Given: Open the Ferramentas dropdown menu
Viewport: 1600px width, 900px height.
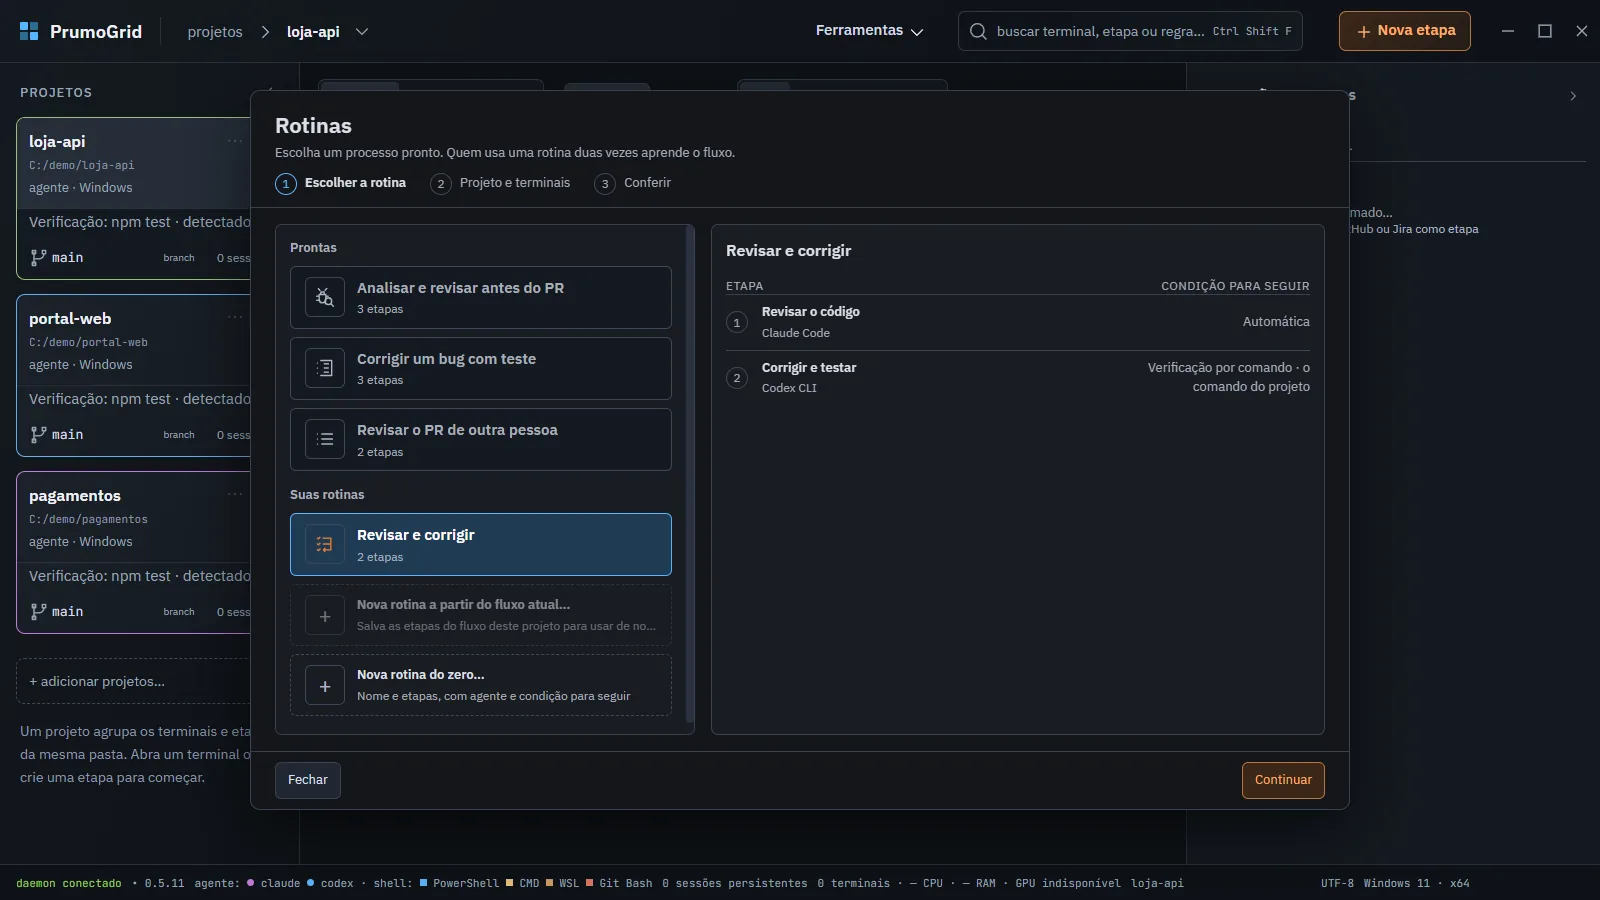Looking at the screenshot, I should point(869,31).
